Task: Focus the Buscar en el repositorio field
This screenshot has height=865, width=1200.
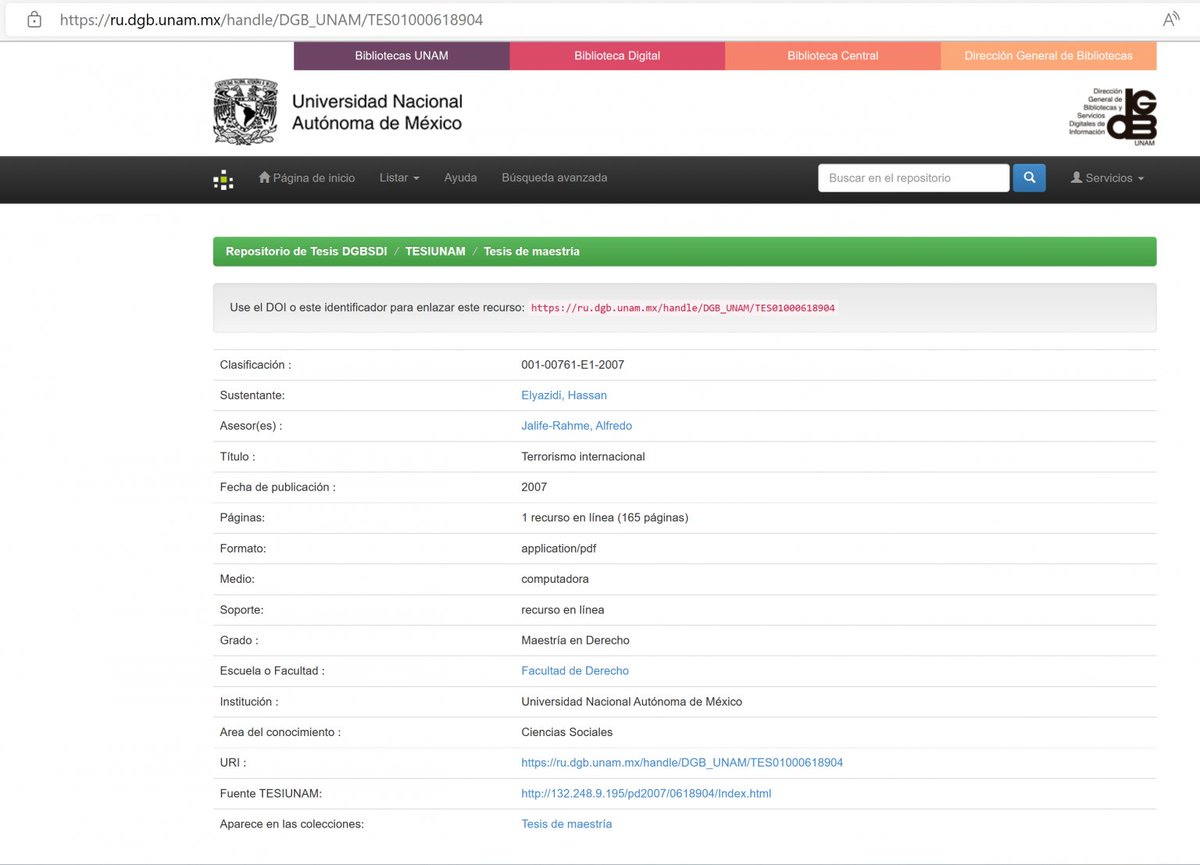Action: [x=914, y=178]
